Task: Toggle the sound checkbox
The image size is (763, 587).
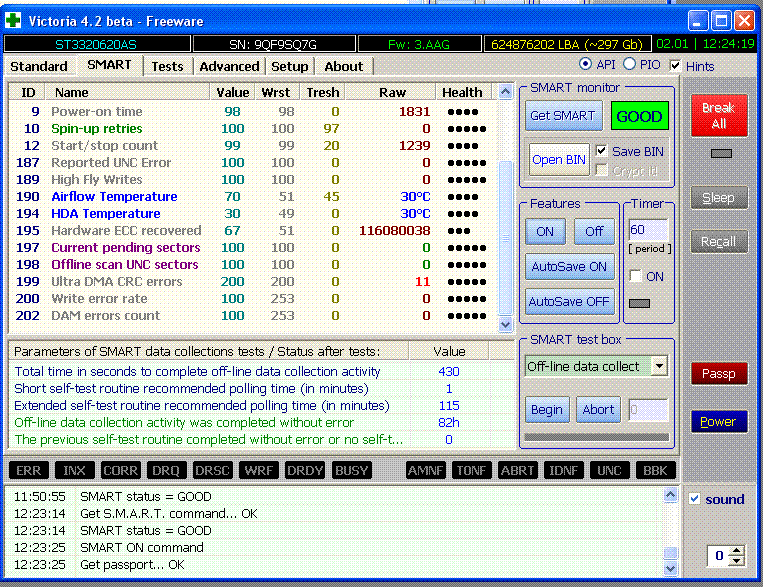Action: [695, 499]
